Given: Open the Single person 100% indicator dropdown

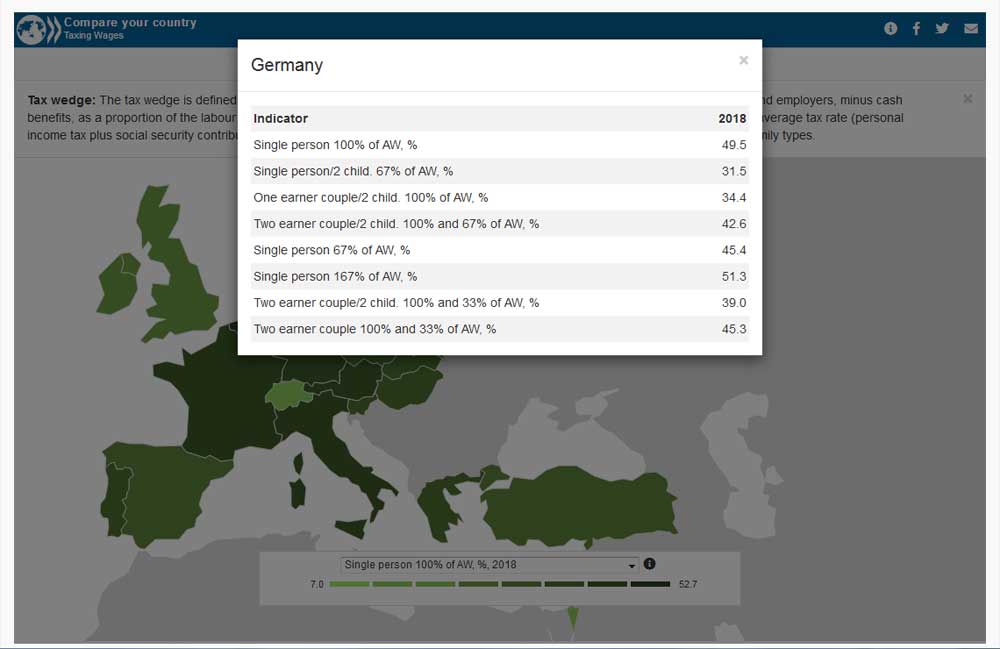Looking at the screenshot, I should (489, 565).
